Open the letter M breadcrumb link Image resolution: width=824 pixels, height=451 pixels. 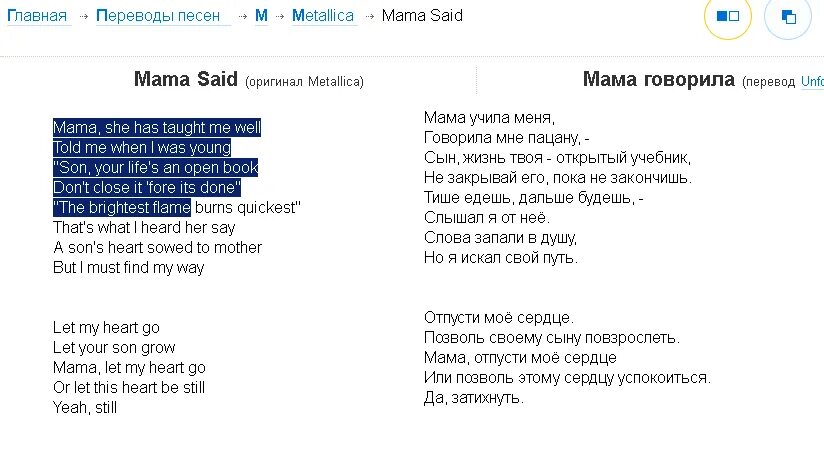click(261, 16)
